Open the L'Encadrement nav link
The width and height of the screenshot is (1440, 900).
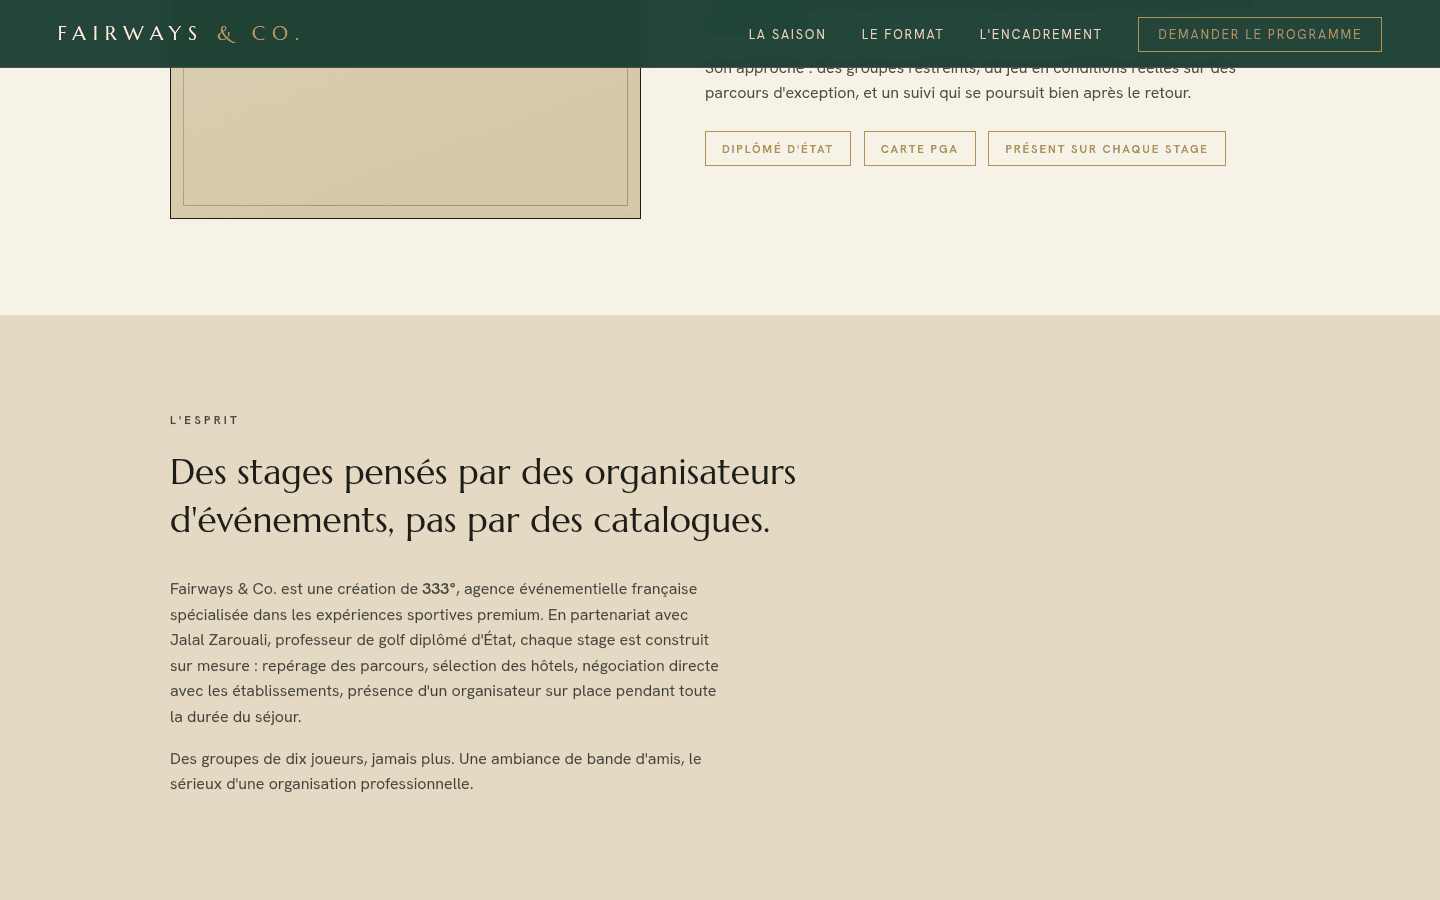pyautogui.click(x=1040, y=34)
